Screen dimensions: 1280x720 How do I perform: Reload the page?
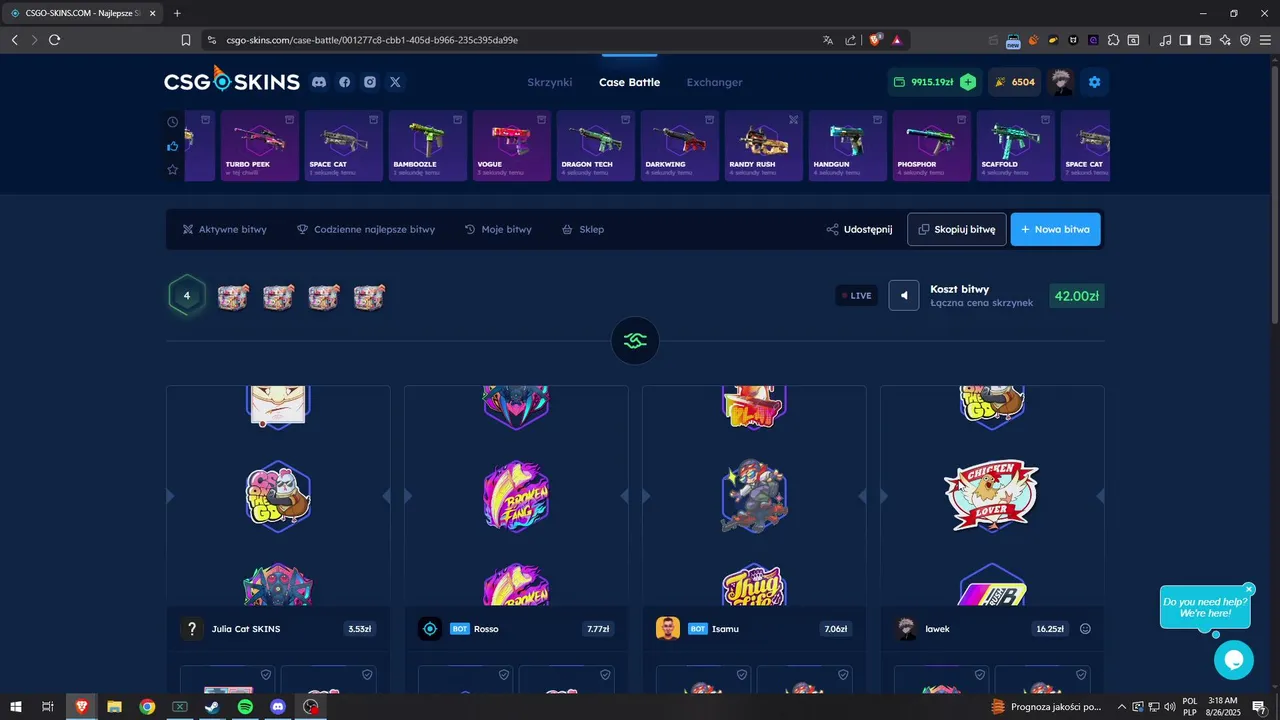coord(54,40)
